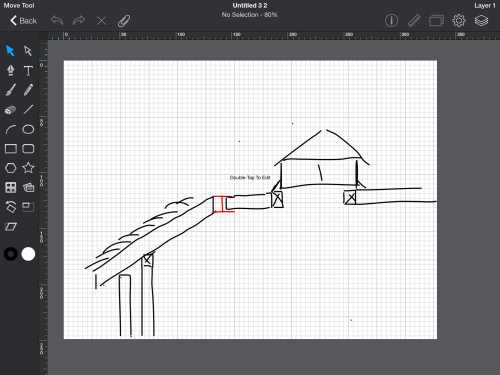Choose the Star shape tool

(28, 167)
